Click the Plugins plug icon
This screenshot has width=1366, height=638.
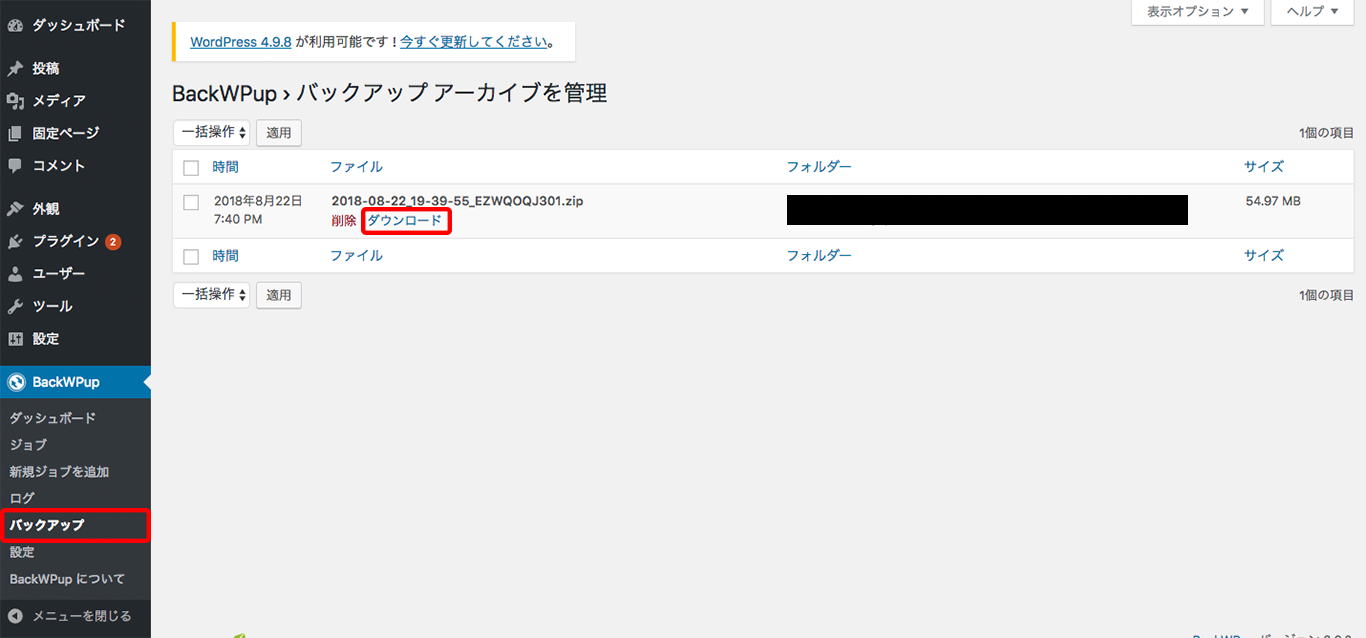click(x=15, y=242)
